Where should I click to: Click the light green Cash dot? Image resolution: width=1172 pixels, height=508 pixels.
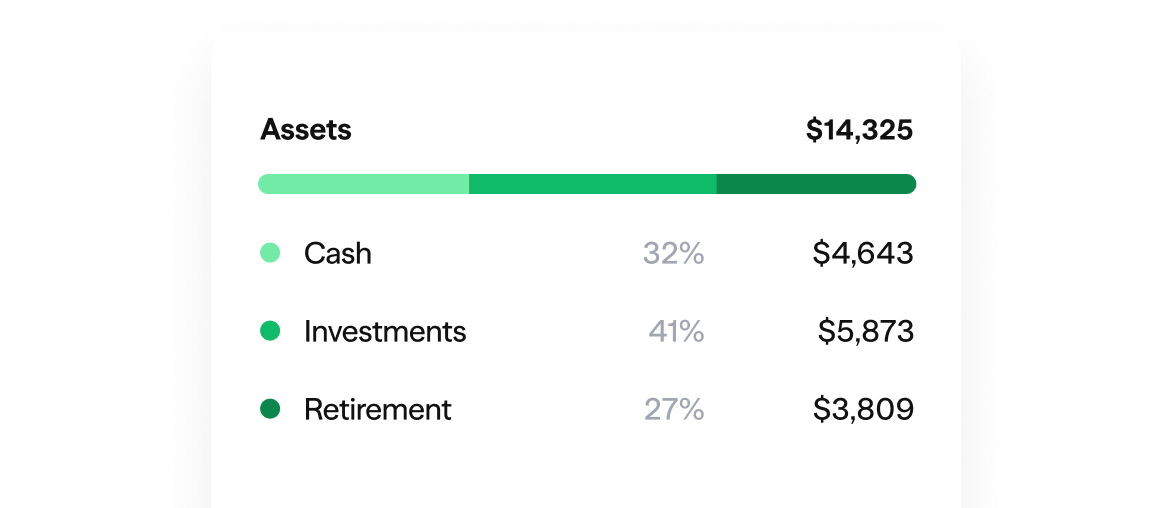[270, 253]
